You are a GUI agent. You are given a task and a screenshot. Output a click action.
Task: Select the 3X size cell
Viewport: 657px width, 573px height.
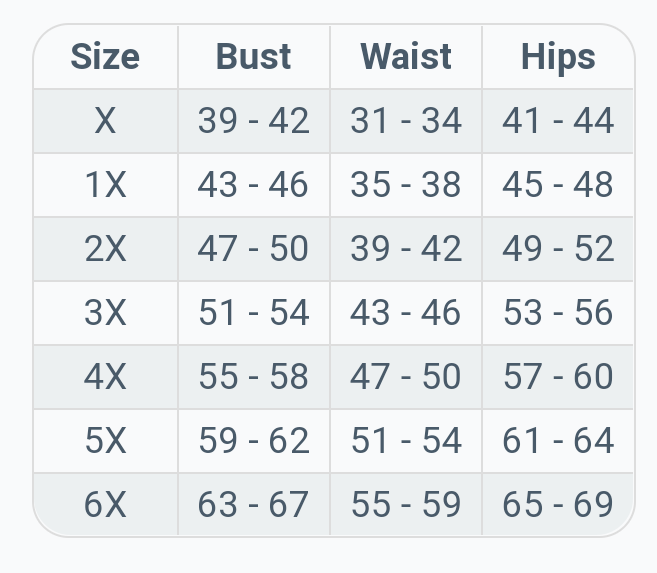click(x=105, y=313)
